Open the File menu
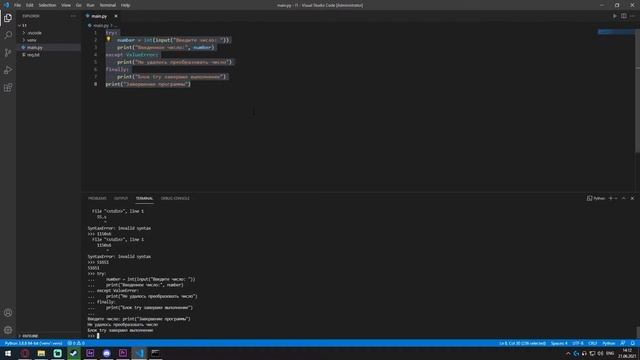The height and width of the screenshot is (360, 640). [18, 5]
